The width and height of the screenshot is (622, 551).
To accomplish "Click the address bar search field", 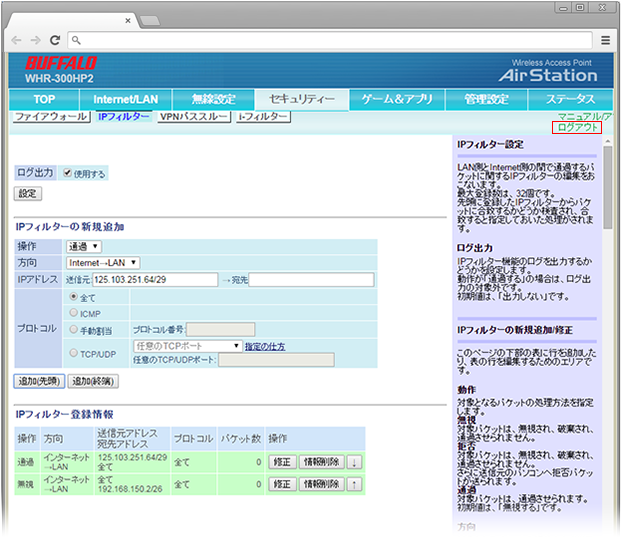I will point(330,40).
